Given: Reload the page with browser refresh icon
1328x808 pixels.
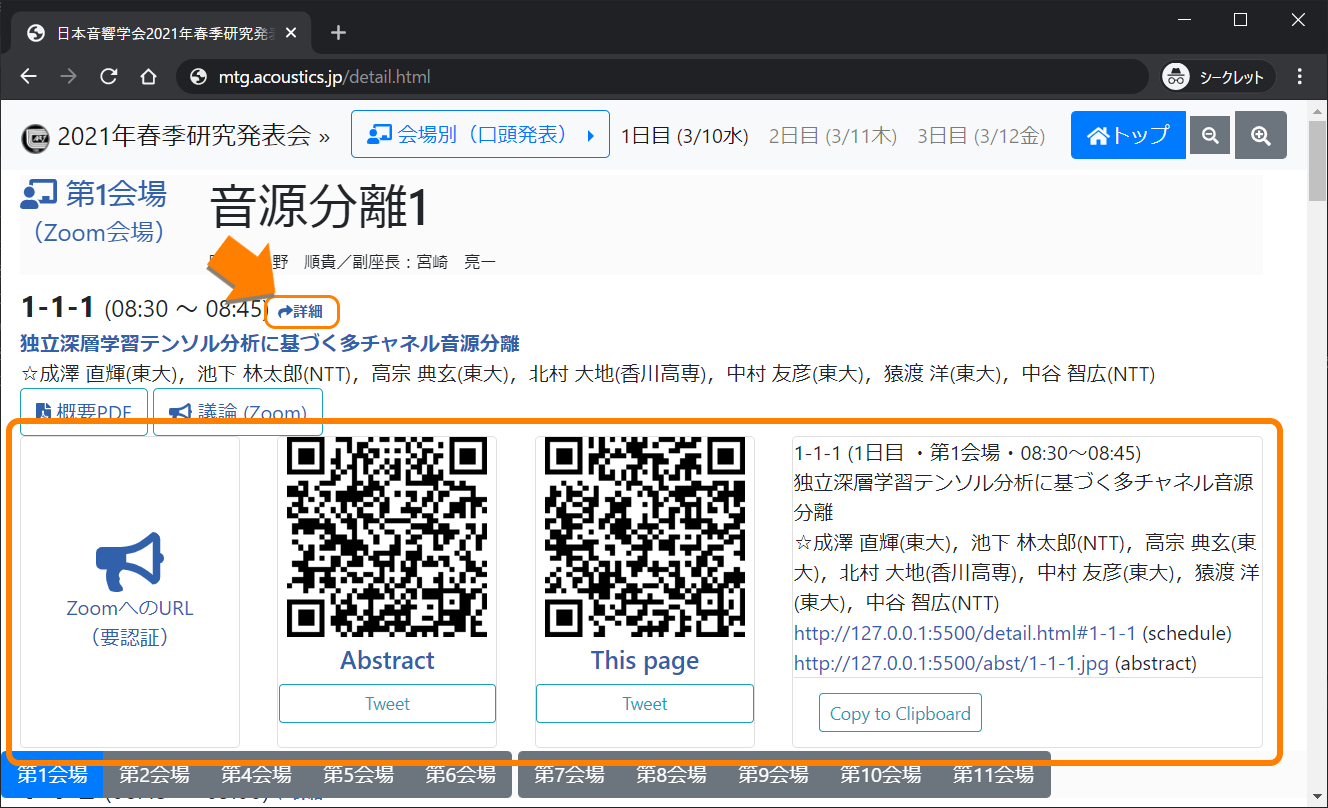Looking at the screenshot, I should point(108,77).
